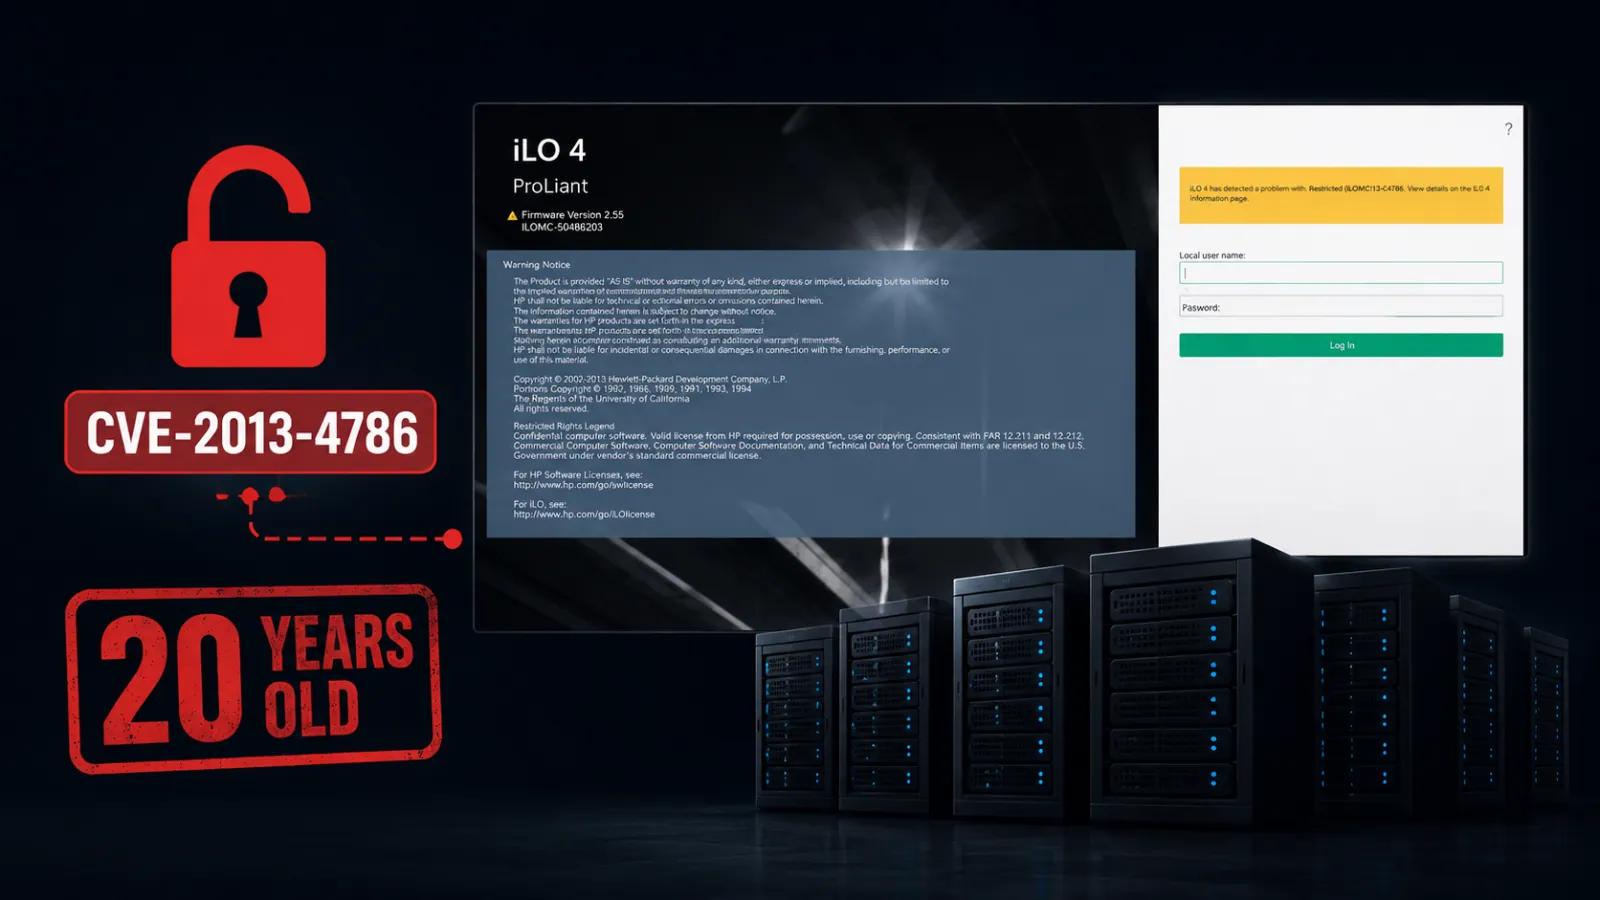This screenshot has height=900, width=1600.
Task: Click the "ILOMC-50486203" text
Action: pyautogui.click(x=562, y=227)
